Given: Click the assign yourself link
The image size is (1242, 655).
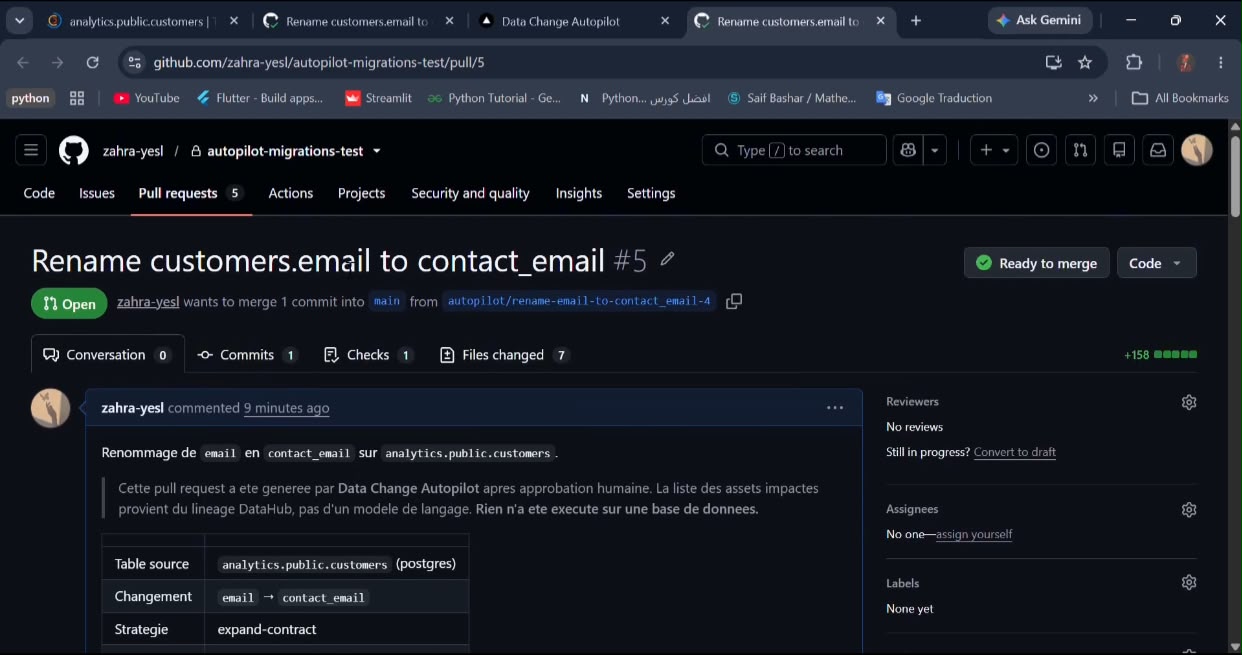Looking at the screenshot, I should pyautogui.click(x=974, y=534).
